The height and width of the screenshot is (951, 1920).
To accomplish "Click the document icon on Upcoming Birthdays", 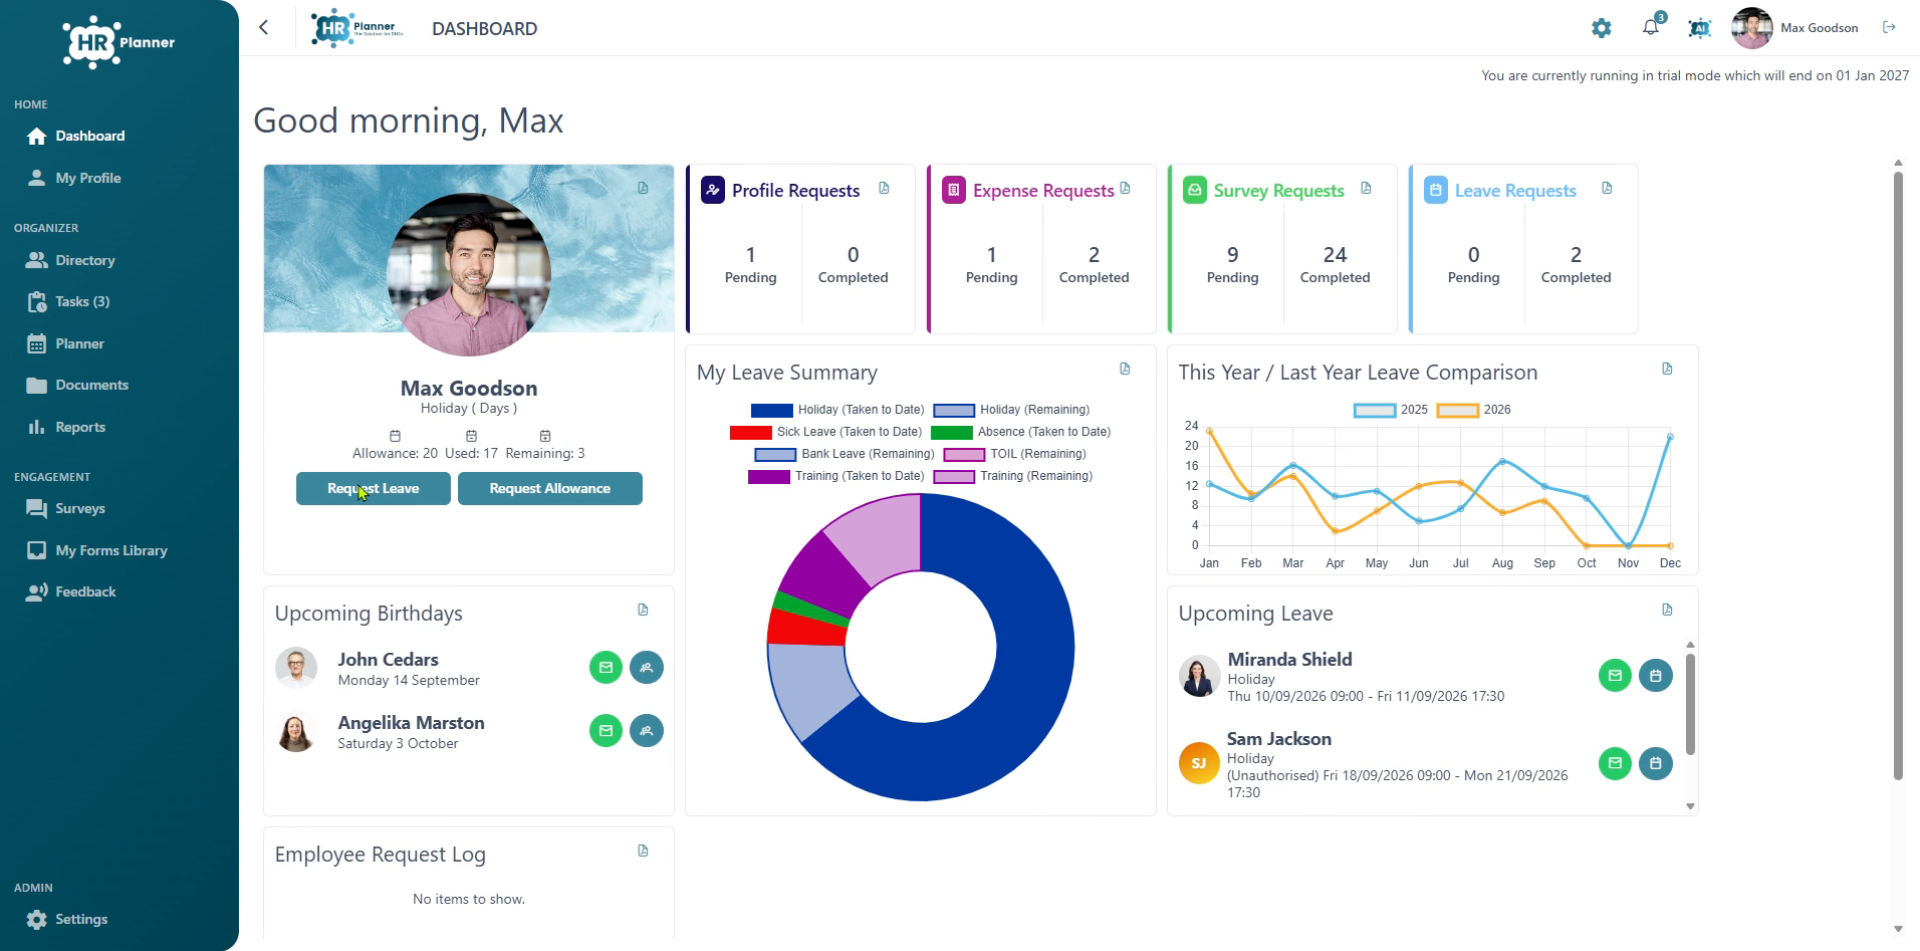I will tap(643, 610).
